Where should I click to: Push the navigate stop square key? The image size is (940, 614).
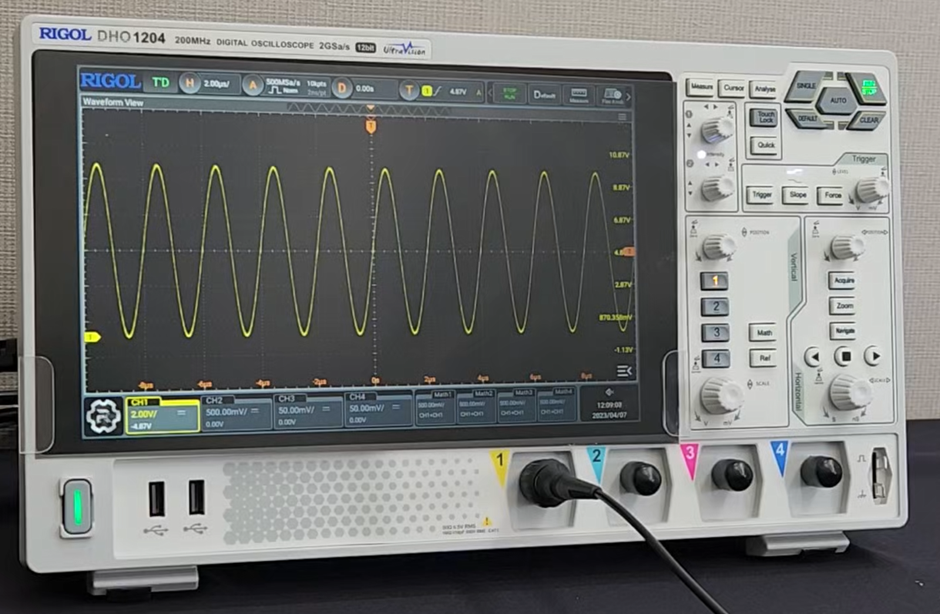pos(844,356)
